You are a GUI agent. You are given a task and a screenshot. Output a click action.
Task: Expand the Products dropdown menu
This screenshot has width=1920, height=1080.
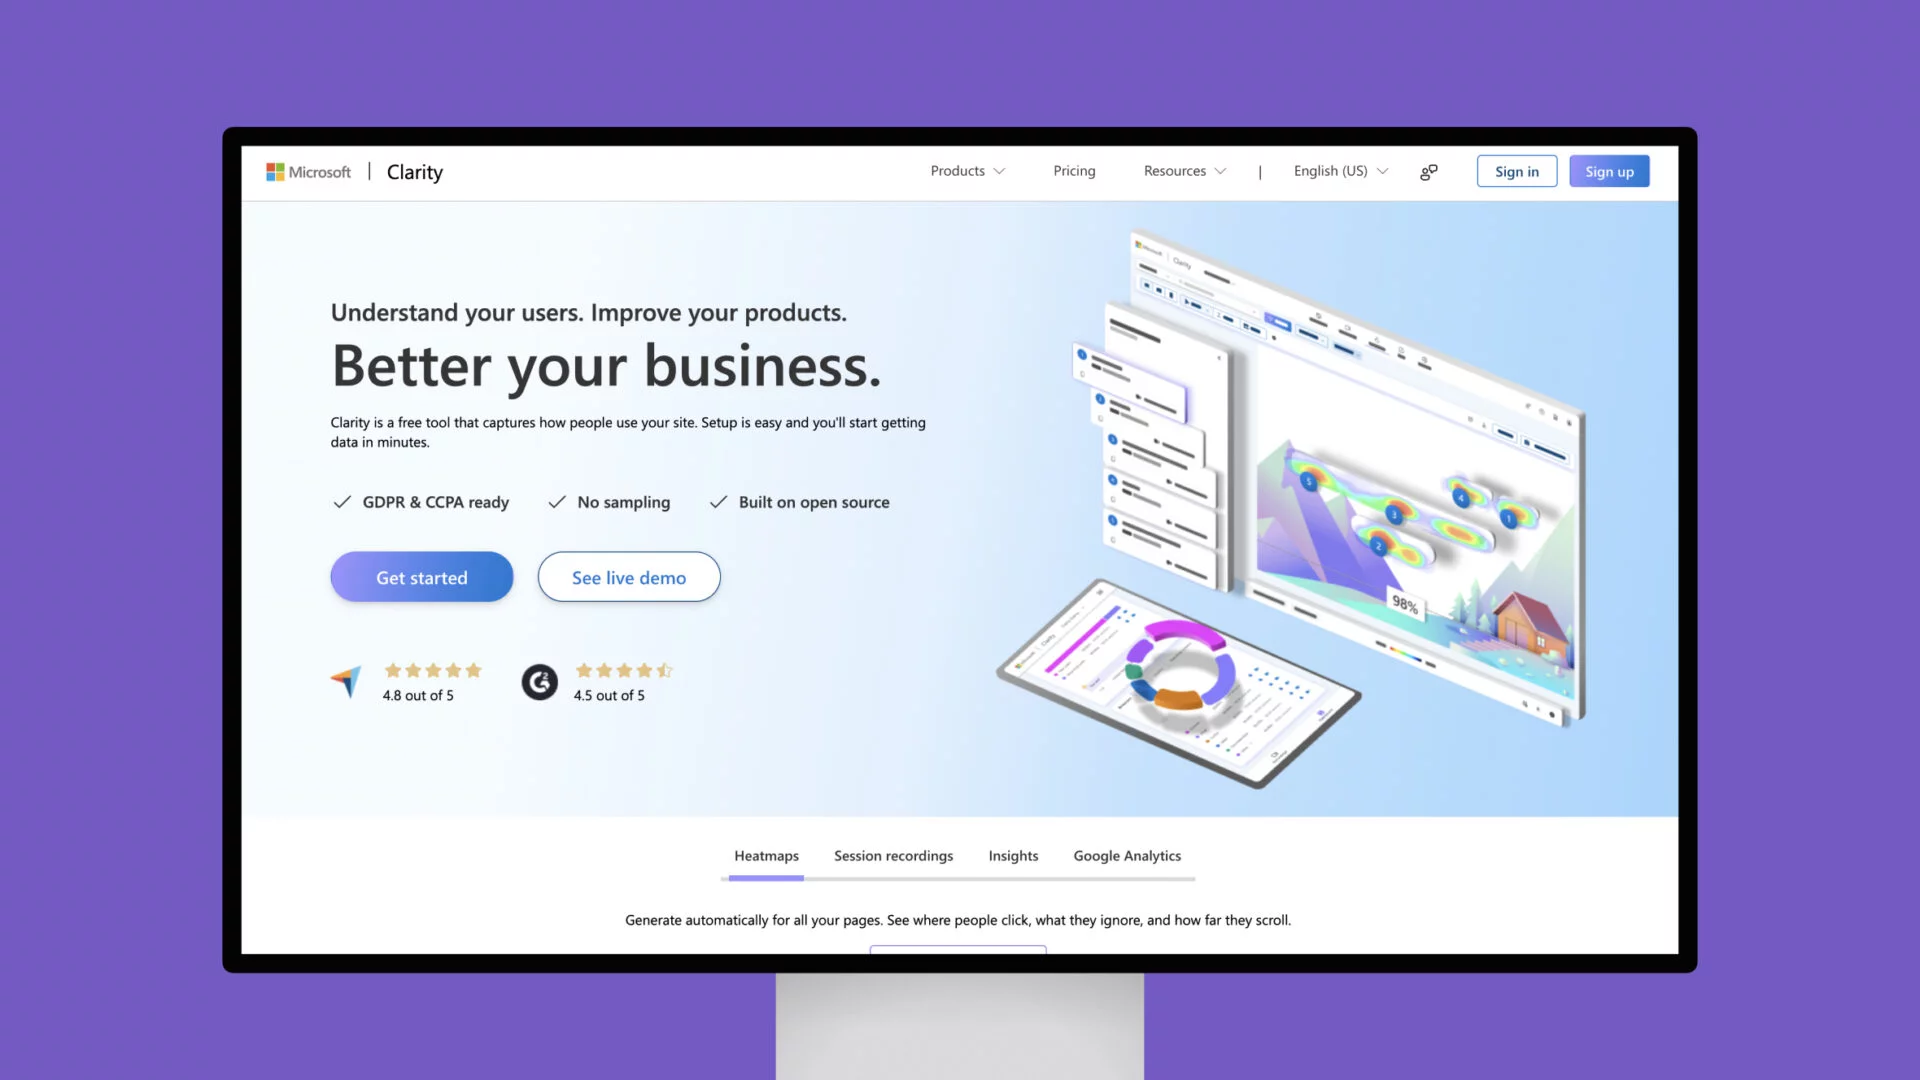click(x=968, y=170)
